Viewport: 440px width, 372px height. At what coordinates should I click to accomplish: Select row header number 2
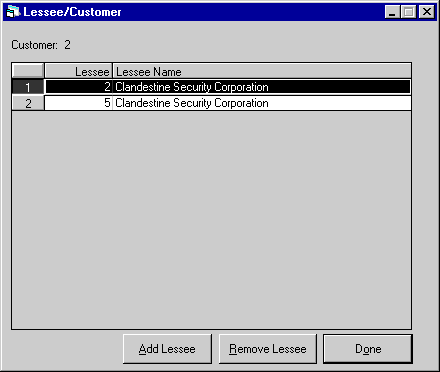click(x=28, y=103)
